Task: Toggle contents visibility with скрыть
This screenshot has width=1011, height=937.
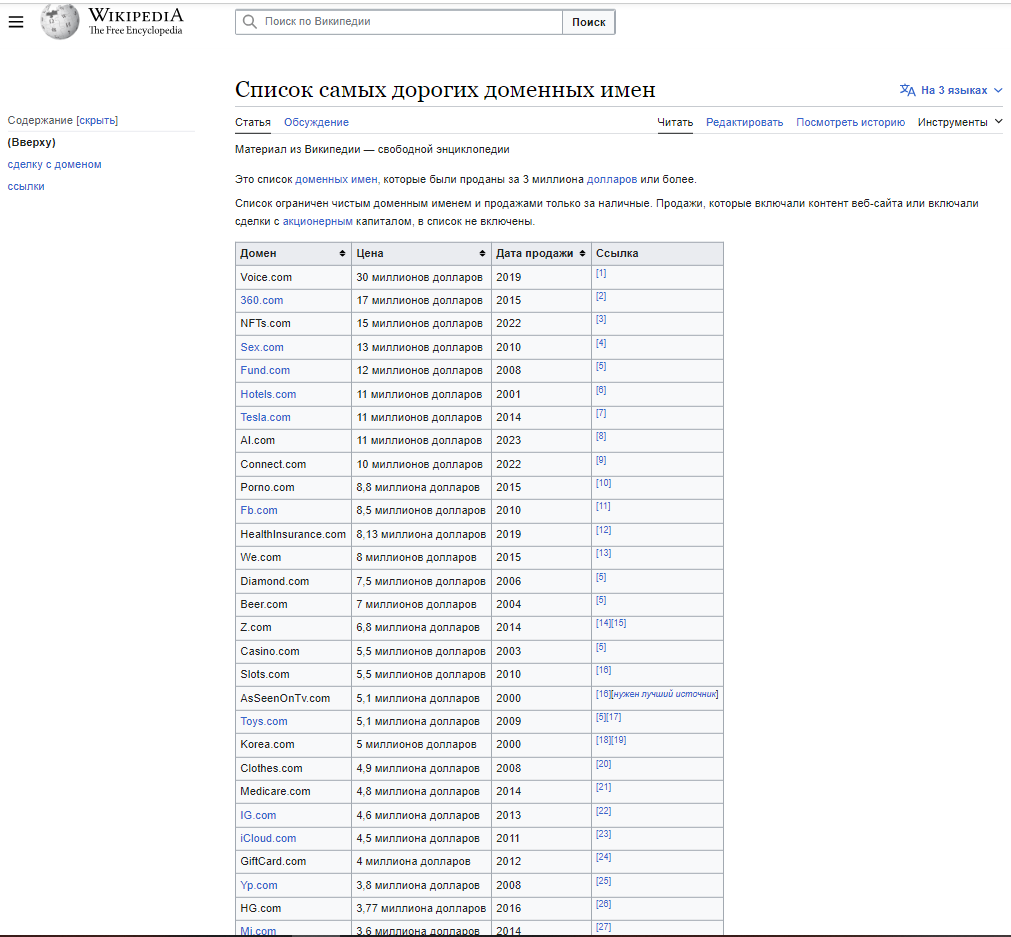Action: pyautogui.click(x=97, y=120)
